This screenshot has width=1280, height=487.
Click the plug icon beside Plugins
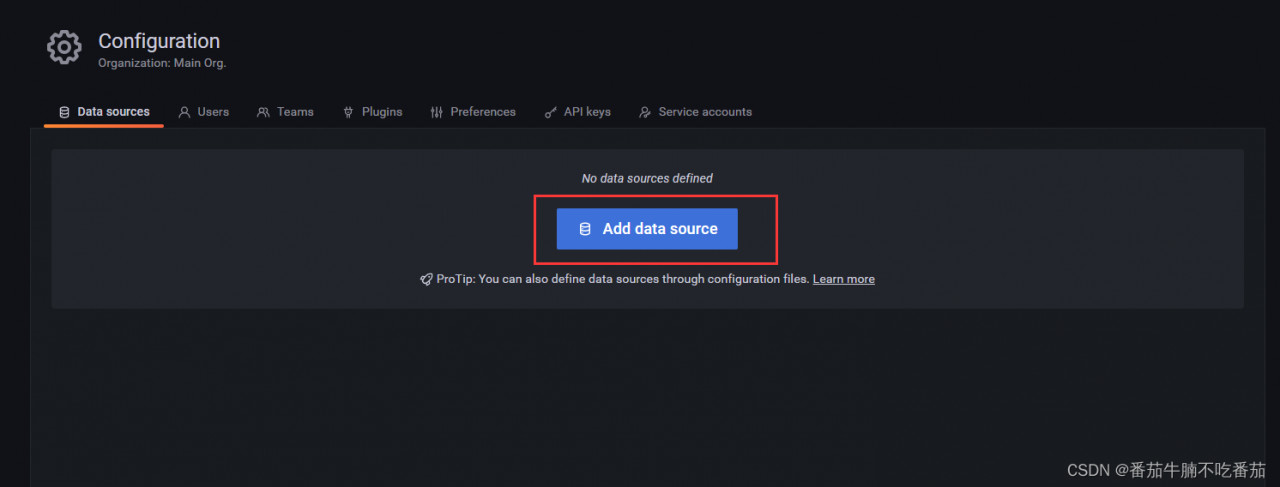[x=348, y=112]
